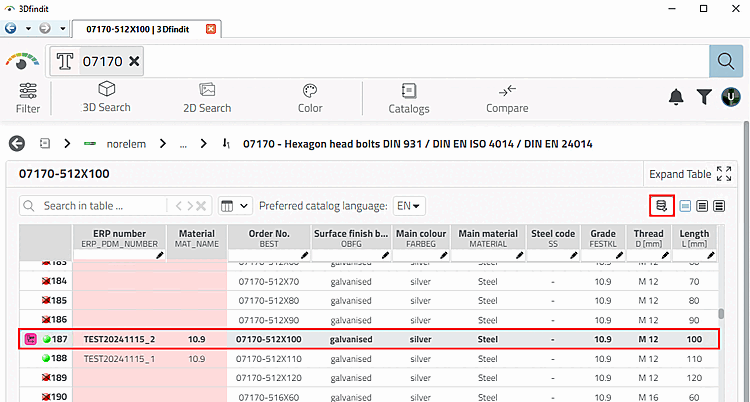750x402 pixels.
Task: Click Expand Table button
Action: click(690, 174)
